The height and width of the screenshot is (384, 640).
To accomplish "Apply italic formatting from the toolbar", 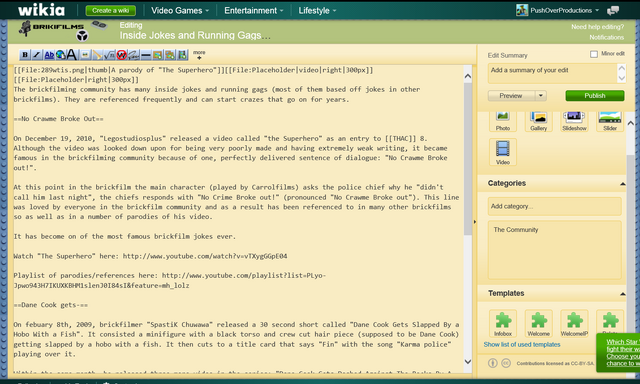I will 37,54.
